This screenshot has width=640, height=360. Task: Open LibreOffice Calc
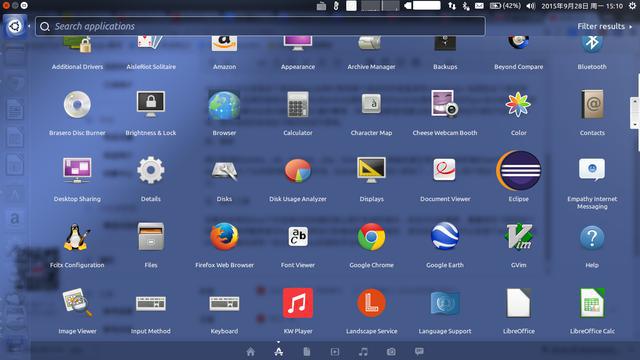[592, 303]
